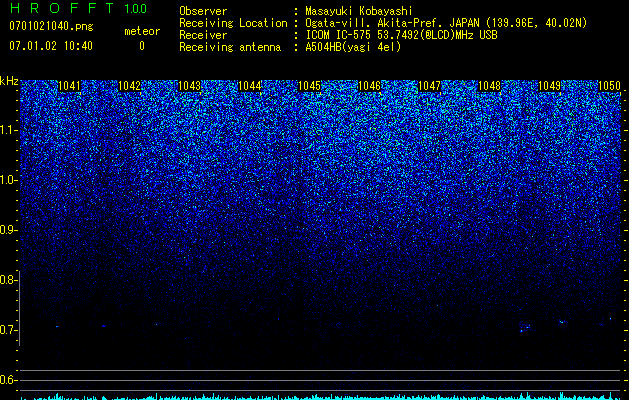Click the 0.8 frequency axis label
Viewport: 629px width, 400px height.
tap(8, 280)
